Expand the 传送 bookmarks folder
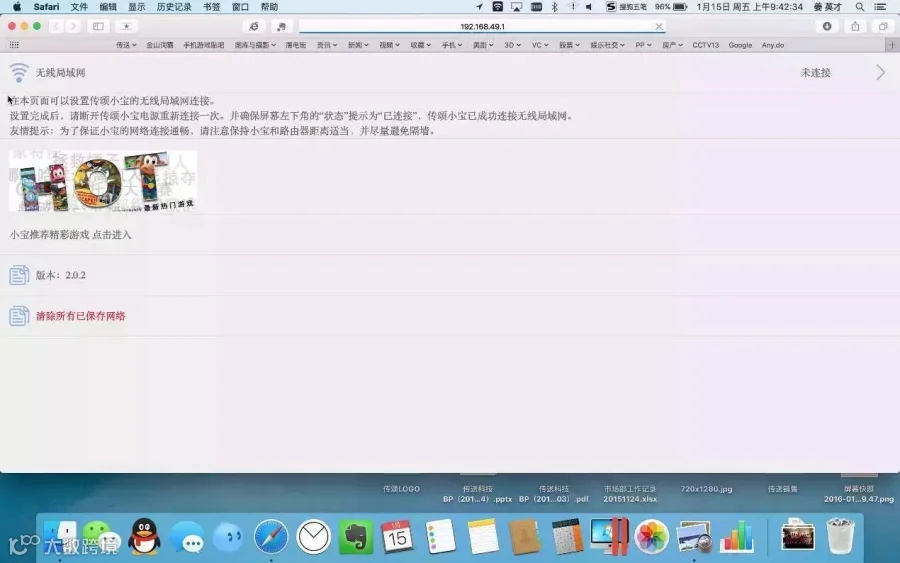The height and width of the screenshot is (563, 900). click(x=126, y=45)
